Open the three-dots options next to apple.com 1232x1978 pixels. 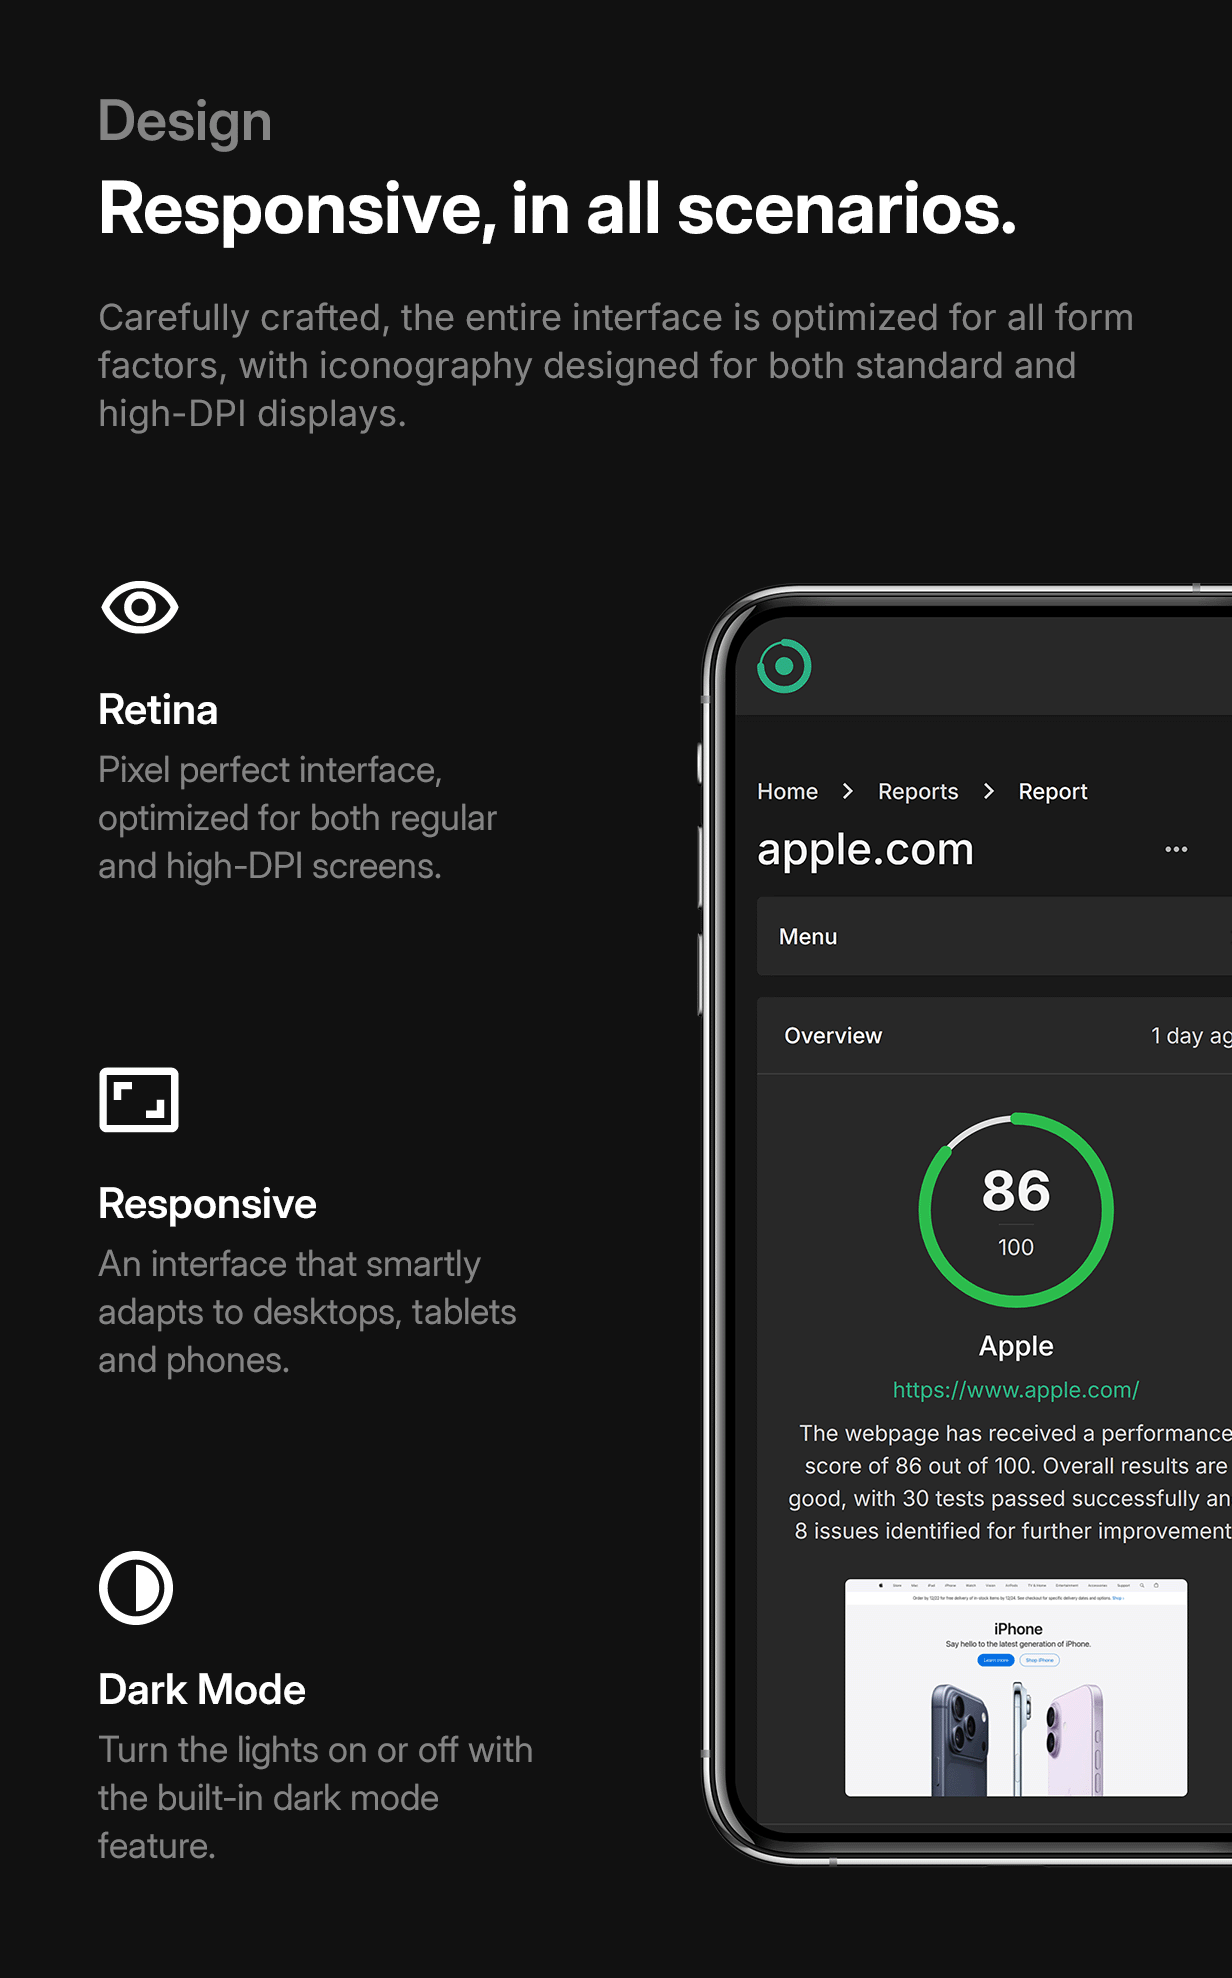click(x=1176, y=849)
